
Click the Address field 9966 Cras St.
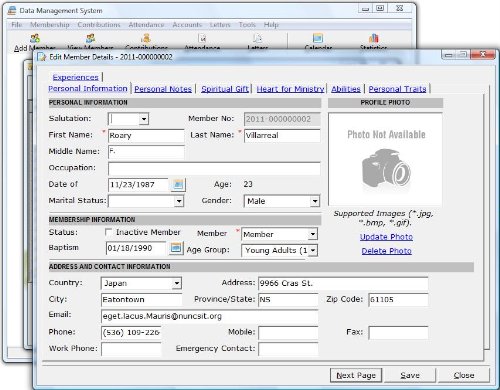click(x=343, y=284)
